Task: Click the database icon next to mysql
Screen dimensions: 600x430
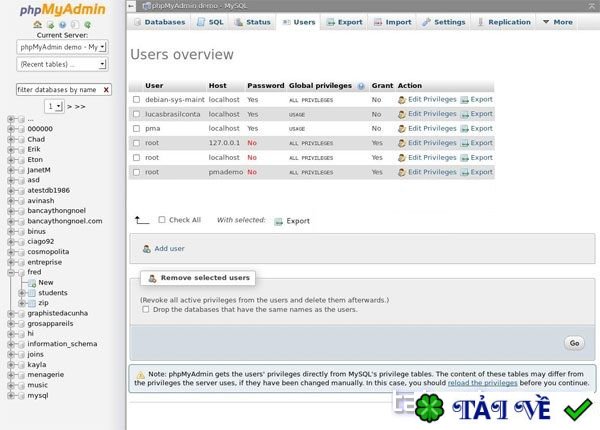Action: coord(21,396)
